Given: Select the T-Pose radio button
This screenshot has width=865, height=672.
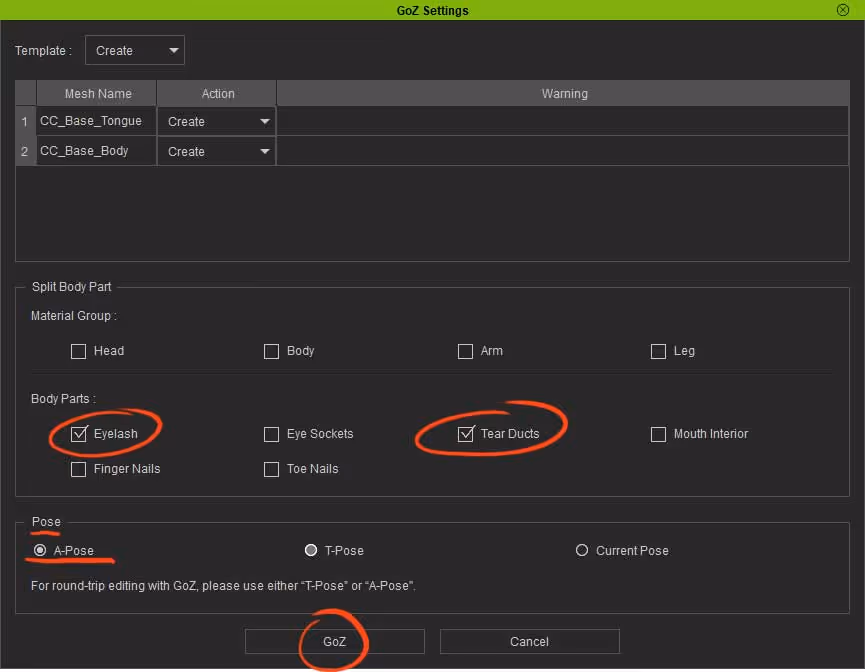Looking at the screenshot, I should tap(311, 550).
